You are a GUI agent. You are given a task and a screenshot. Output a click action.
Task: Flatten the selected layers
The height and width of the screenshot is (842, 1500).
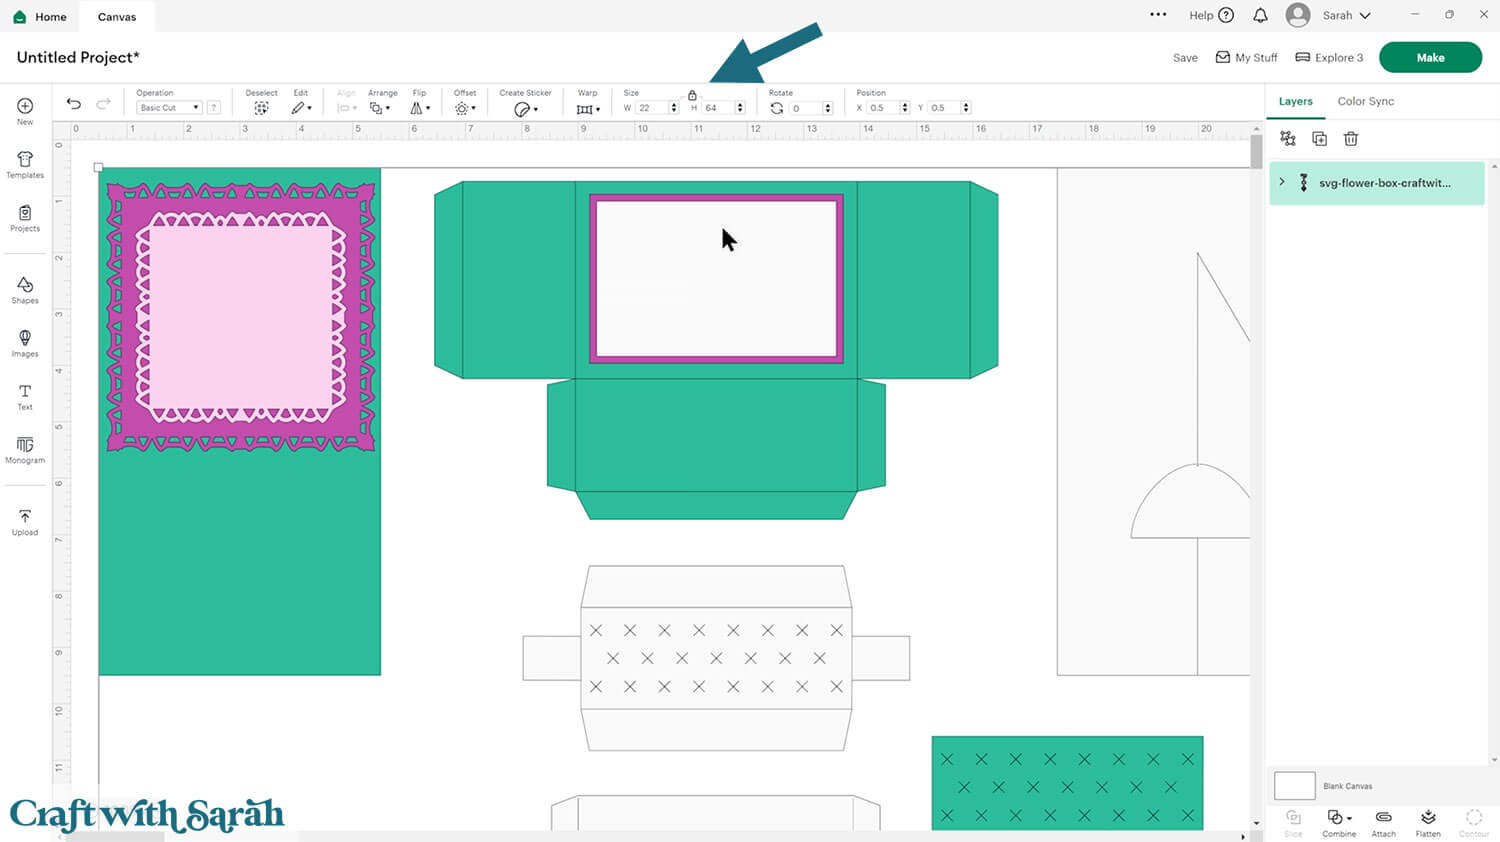point(1428,822)
